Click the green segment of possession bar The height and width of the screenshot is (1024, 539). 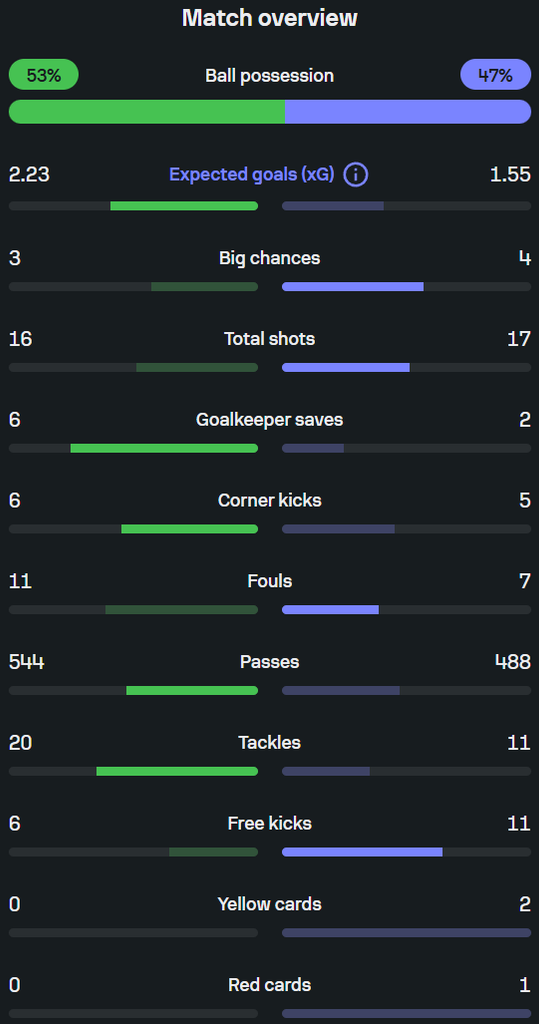146,112
